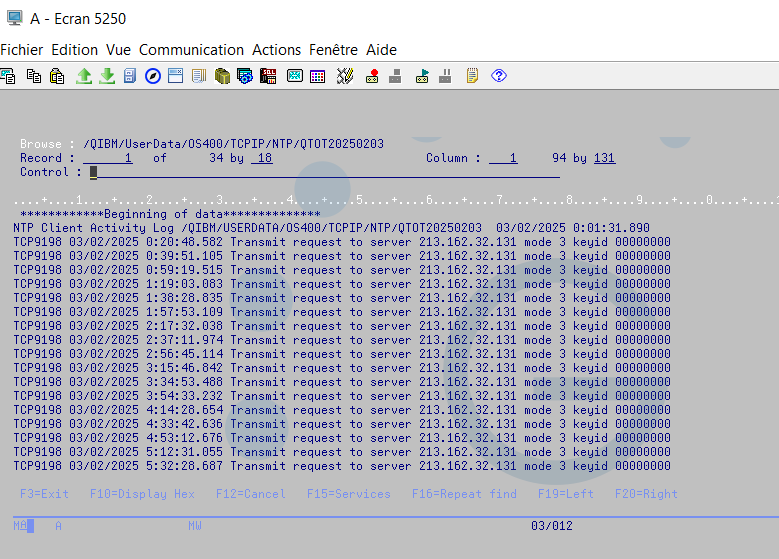Select the log line timestamped 0:20:48.582
Viewport: 779px width, 559px height.
[342, 242]
